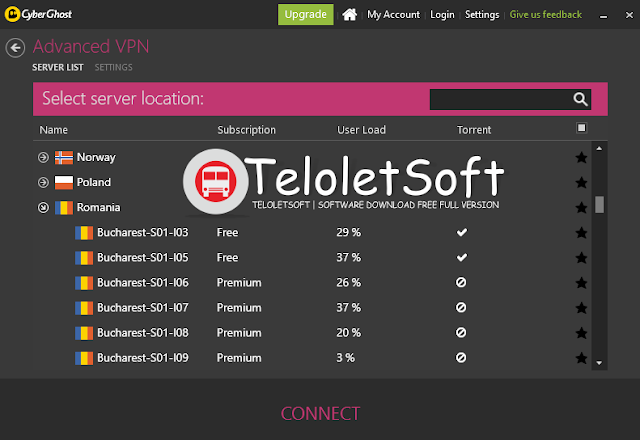Click the CyberGhost logo
This screenshot has width=640, height=440.
(x=38, y=14)
